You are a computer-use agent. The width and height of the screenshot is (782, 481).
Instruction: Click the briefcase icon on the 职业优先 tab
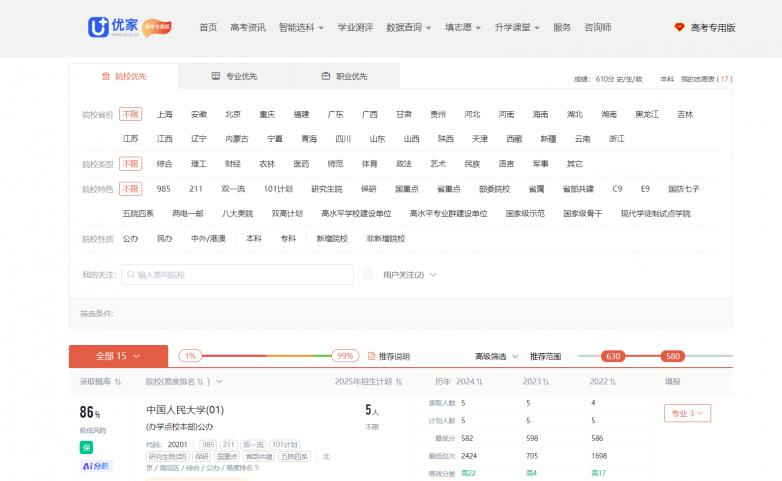(x=326, y=76)
